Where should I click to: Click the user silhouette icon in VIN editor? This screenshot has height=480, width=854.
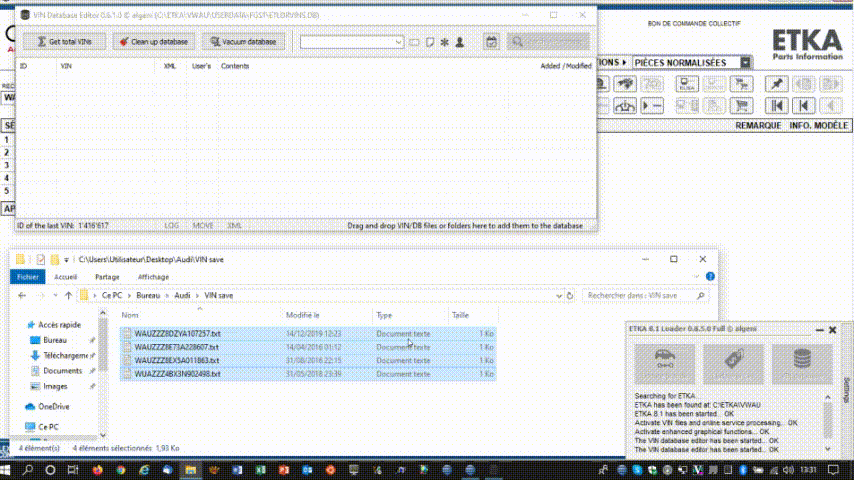click(460, 42)
